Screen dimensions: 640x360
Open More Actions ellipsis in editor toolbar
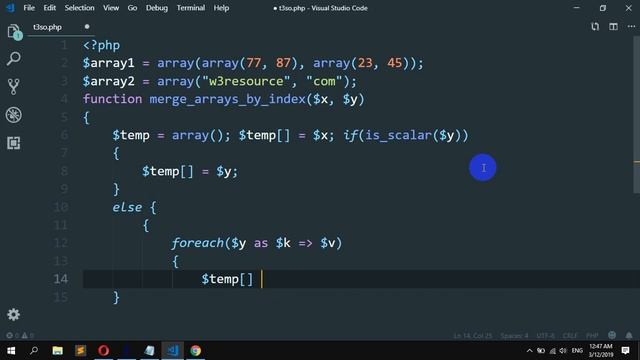[x=631, y=27]
